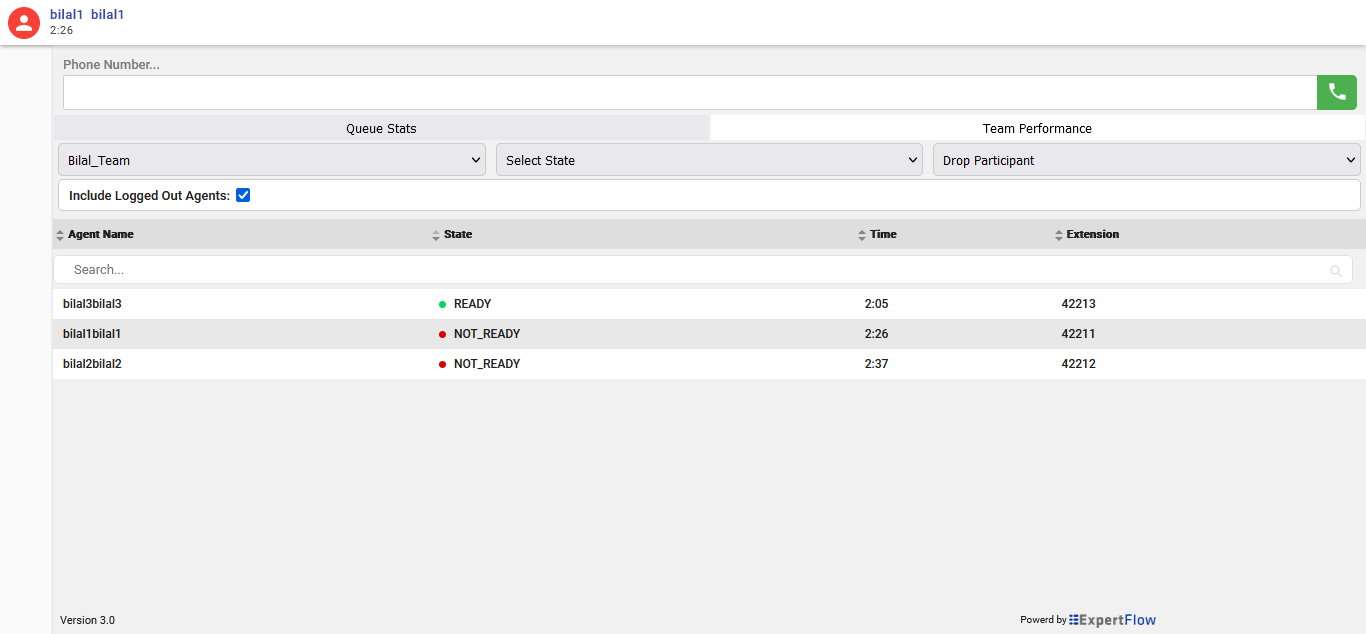Image resolution: width=1366 pixels, height=634 pixels.
Task: Sort by Extension column arrows
Action: pyautogui.click(x=1059, y=235)
